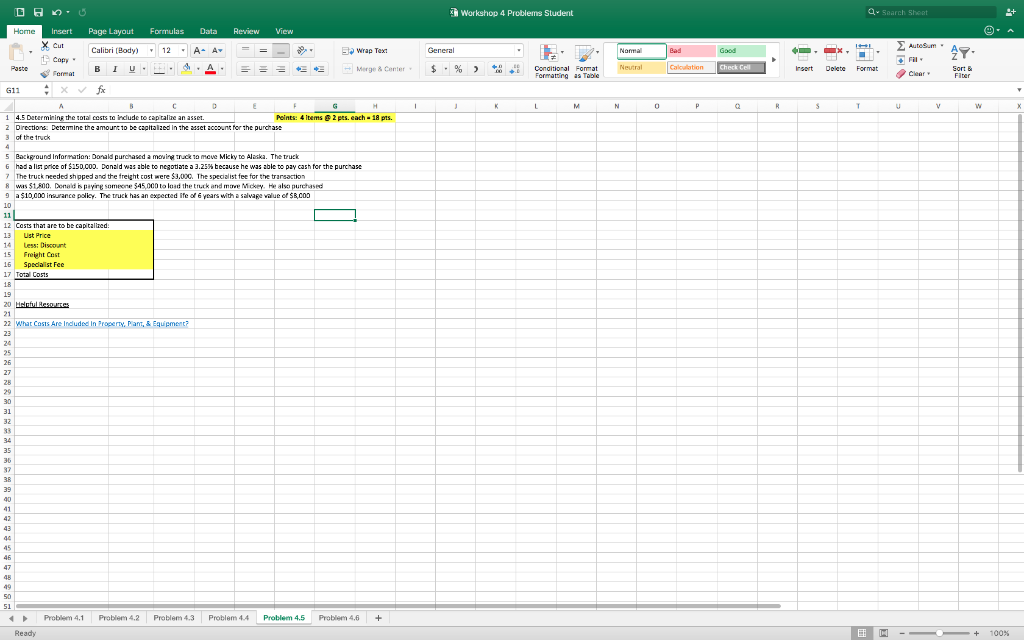Align text right
Screen dimensions: 1024x640
tap(281, 69)
